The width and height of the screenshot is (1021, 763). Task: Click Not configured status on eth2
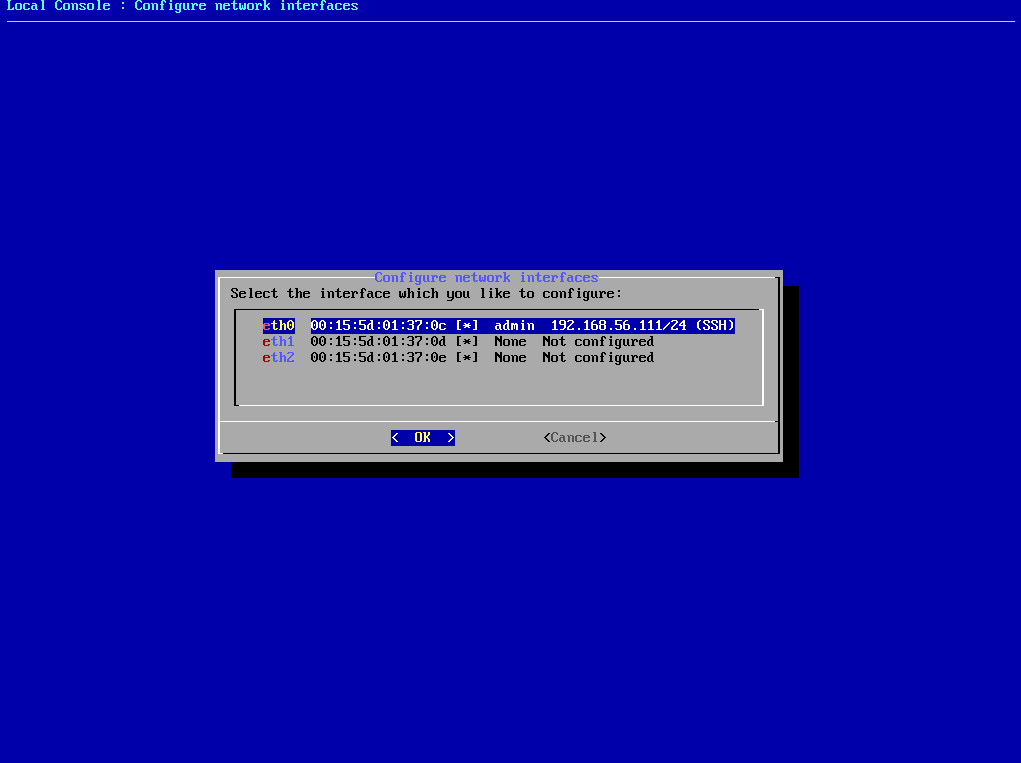(598, 357)
